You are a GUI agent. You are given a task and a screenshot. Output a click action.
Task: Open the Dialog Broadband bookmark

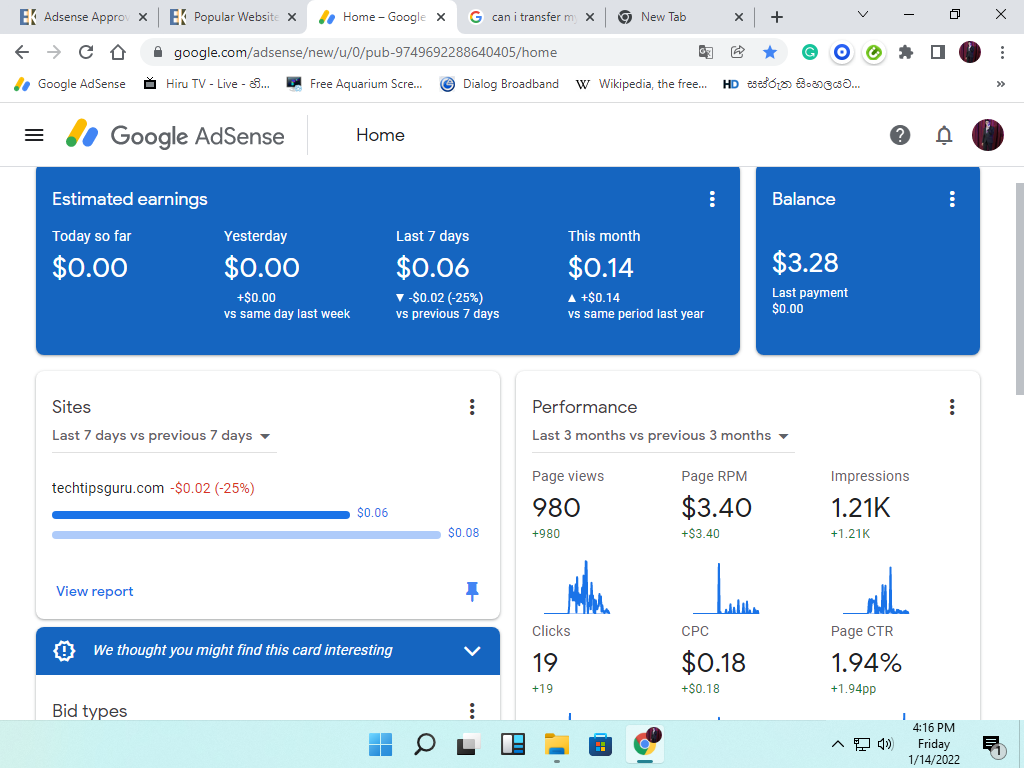click(500, 84)
